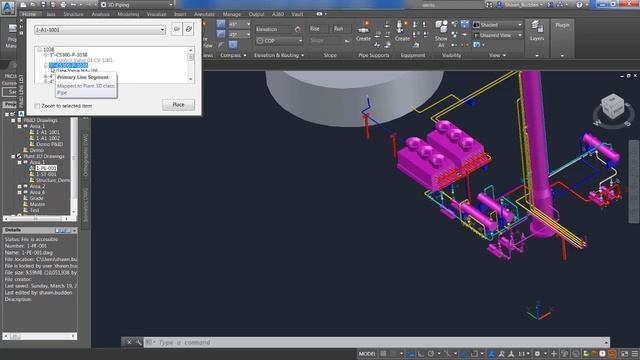Toggle ortho mode in status bar
Viewport: 640px width, 360px height.
point(421,353)
